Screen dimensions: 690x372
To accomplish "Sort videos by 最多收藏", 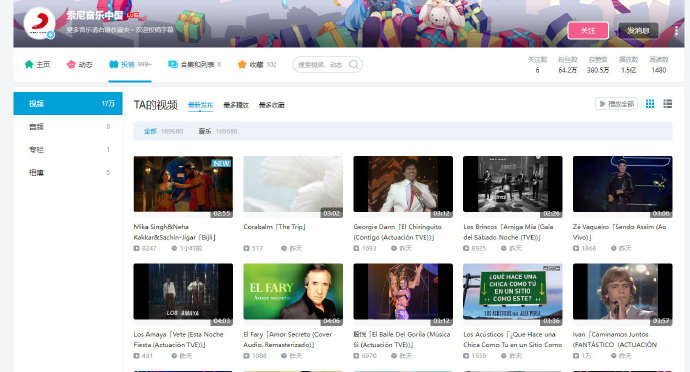I will click(x=272, y=105).
